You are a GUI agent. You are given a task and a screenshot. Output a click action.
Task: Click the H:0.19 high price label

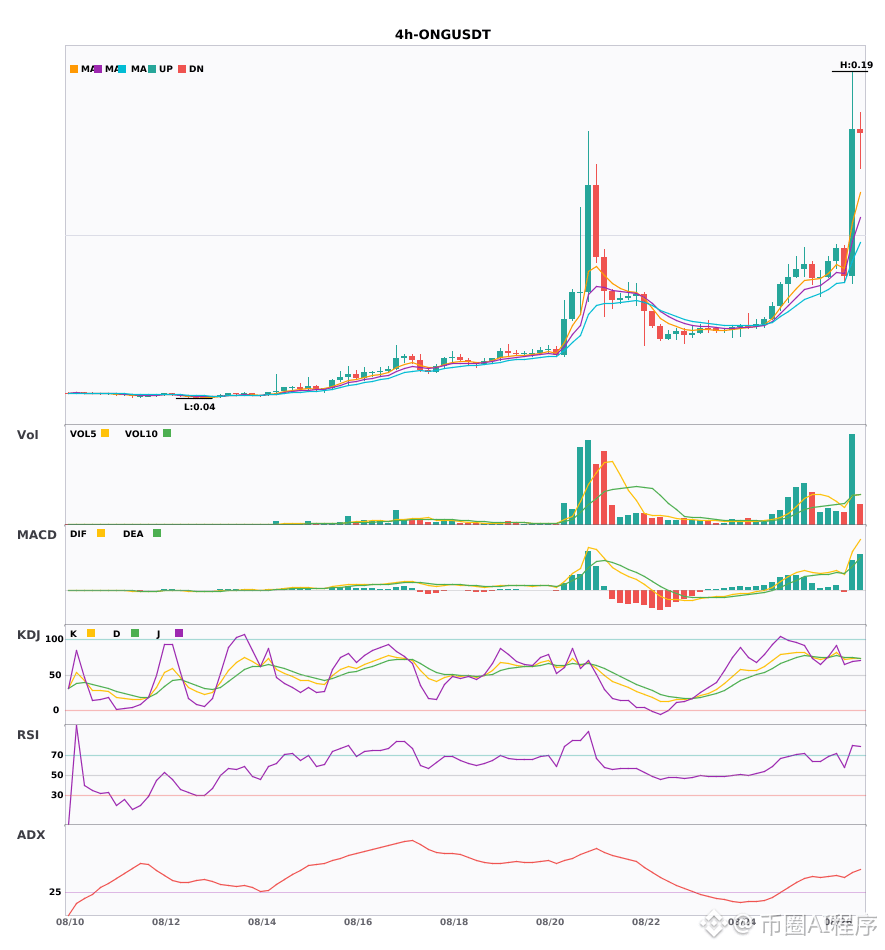856,65
